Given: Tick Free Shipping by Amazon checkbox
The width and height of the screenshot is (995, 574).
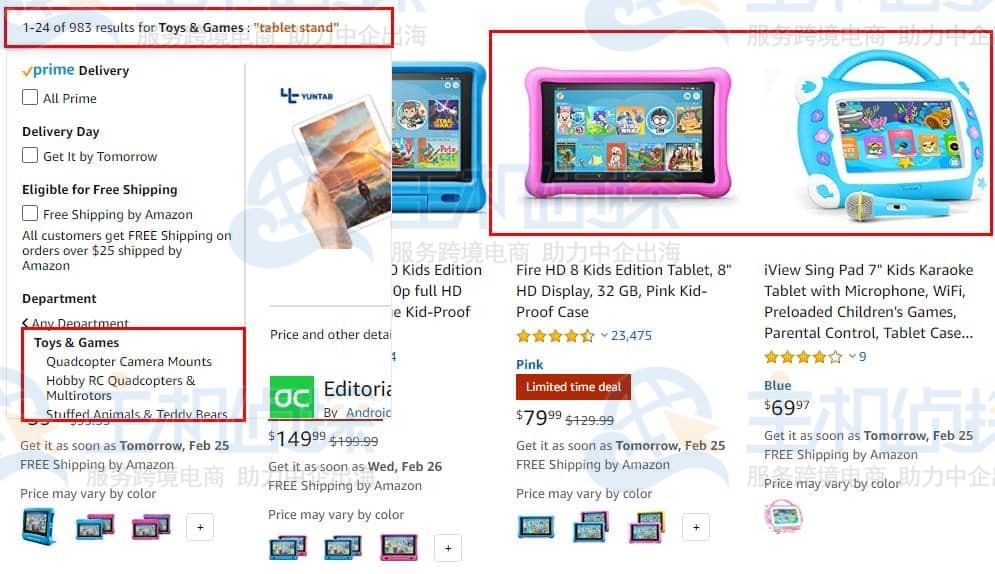Looking at the screenshot, I should click(x=30, y=213).
